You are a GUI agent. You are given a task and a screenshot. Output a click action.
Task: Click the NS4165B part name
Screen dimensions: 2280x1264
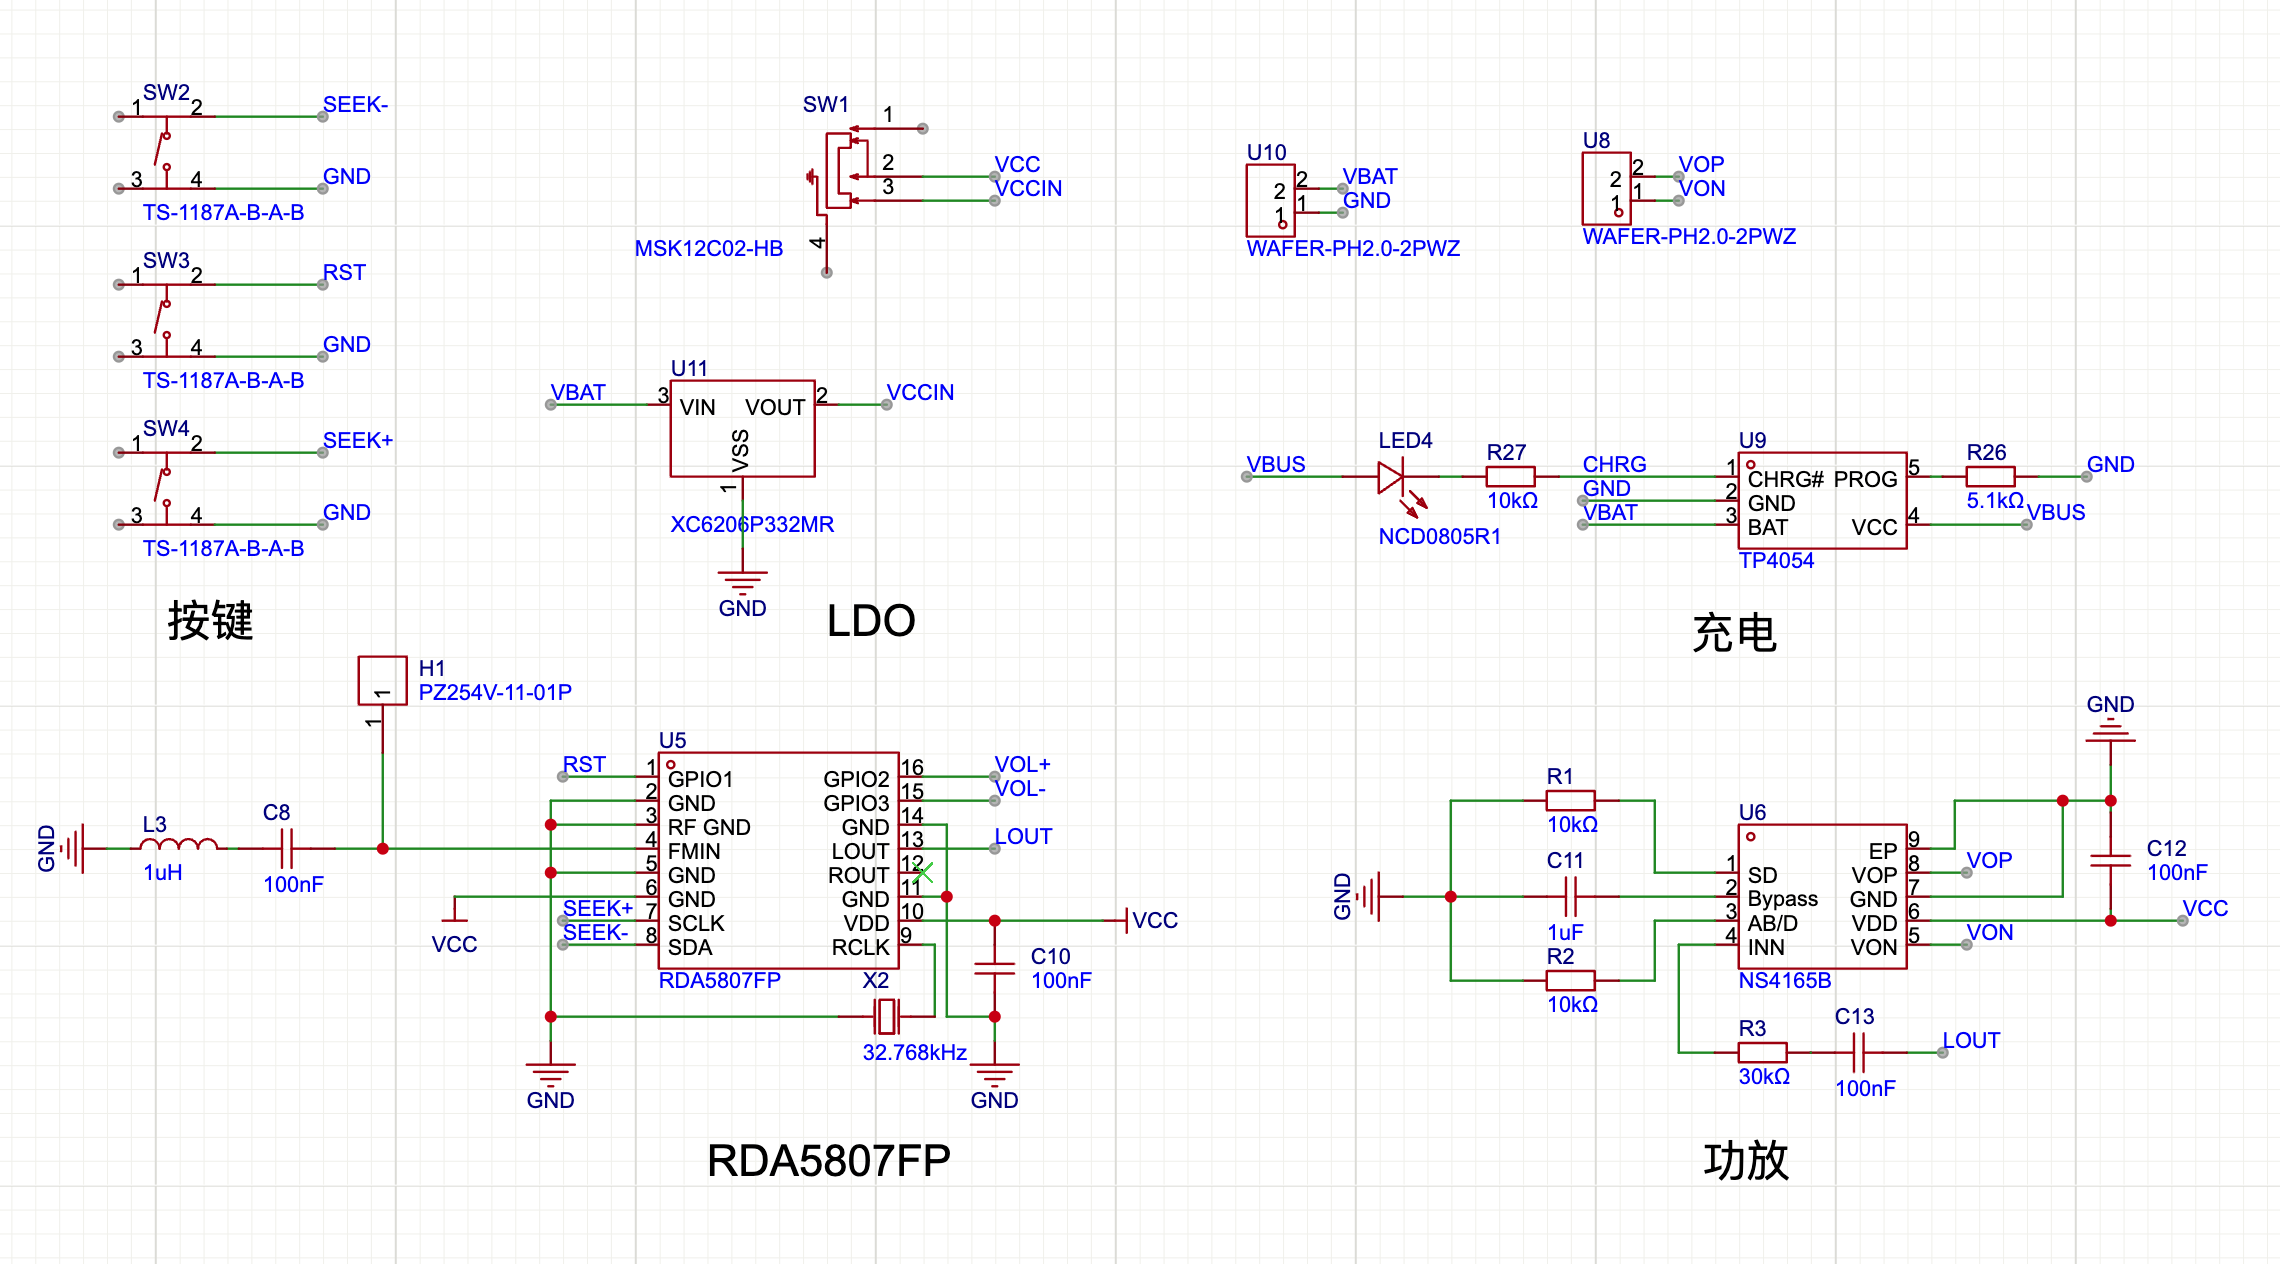point(1785,980)
